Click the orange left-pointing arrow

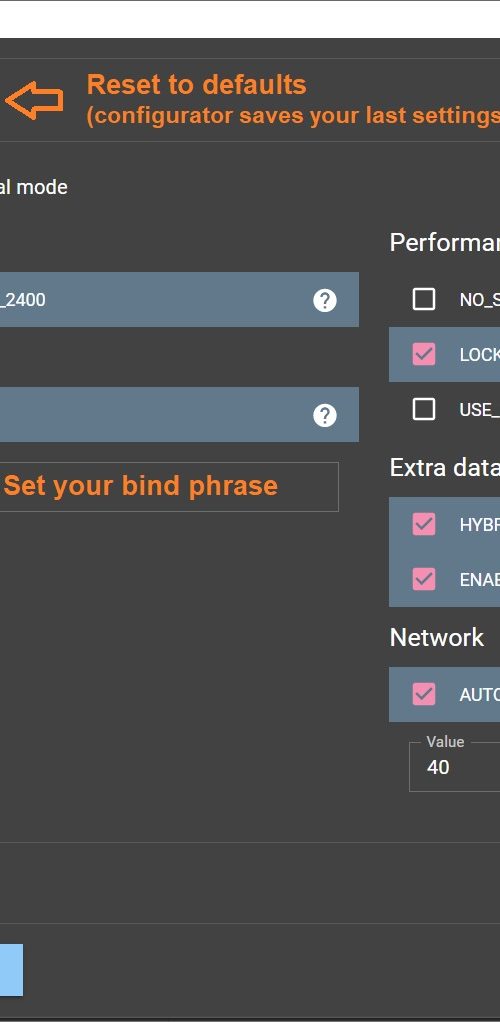pyautogui.click(x=34, y=100)
